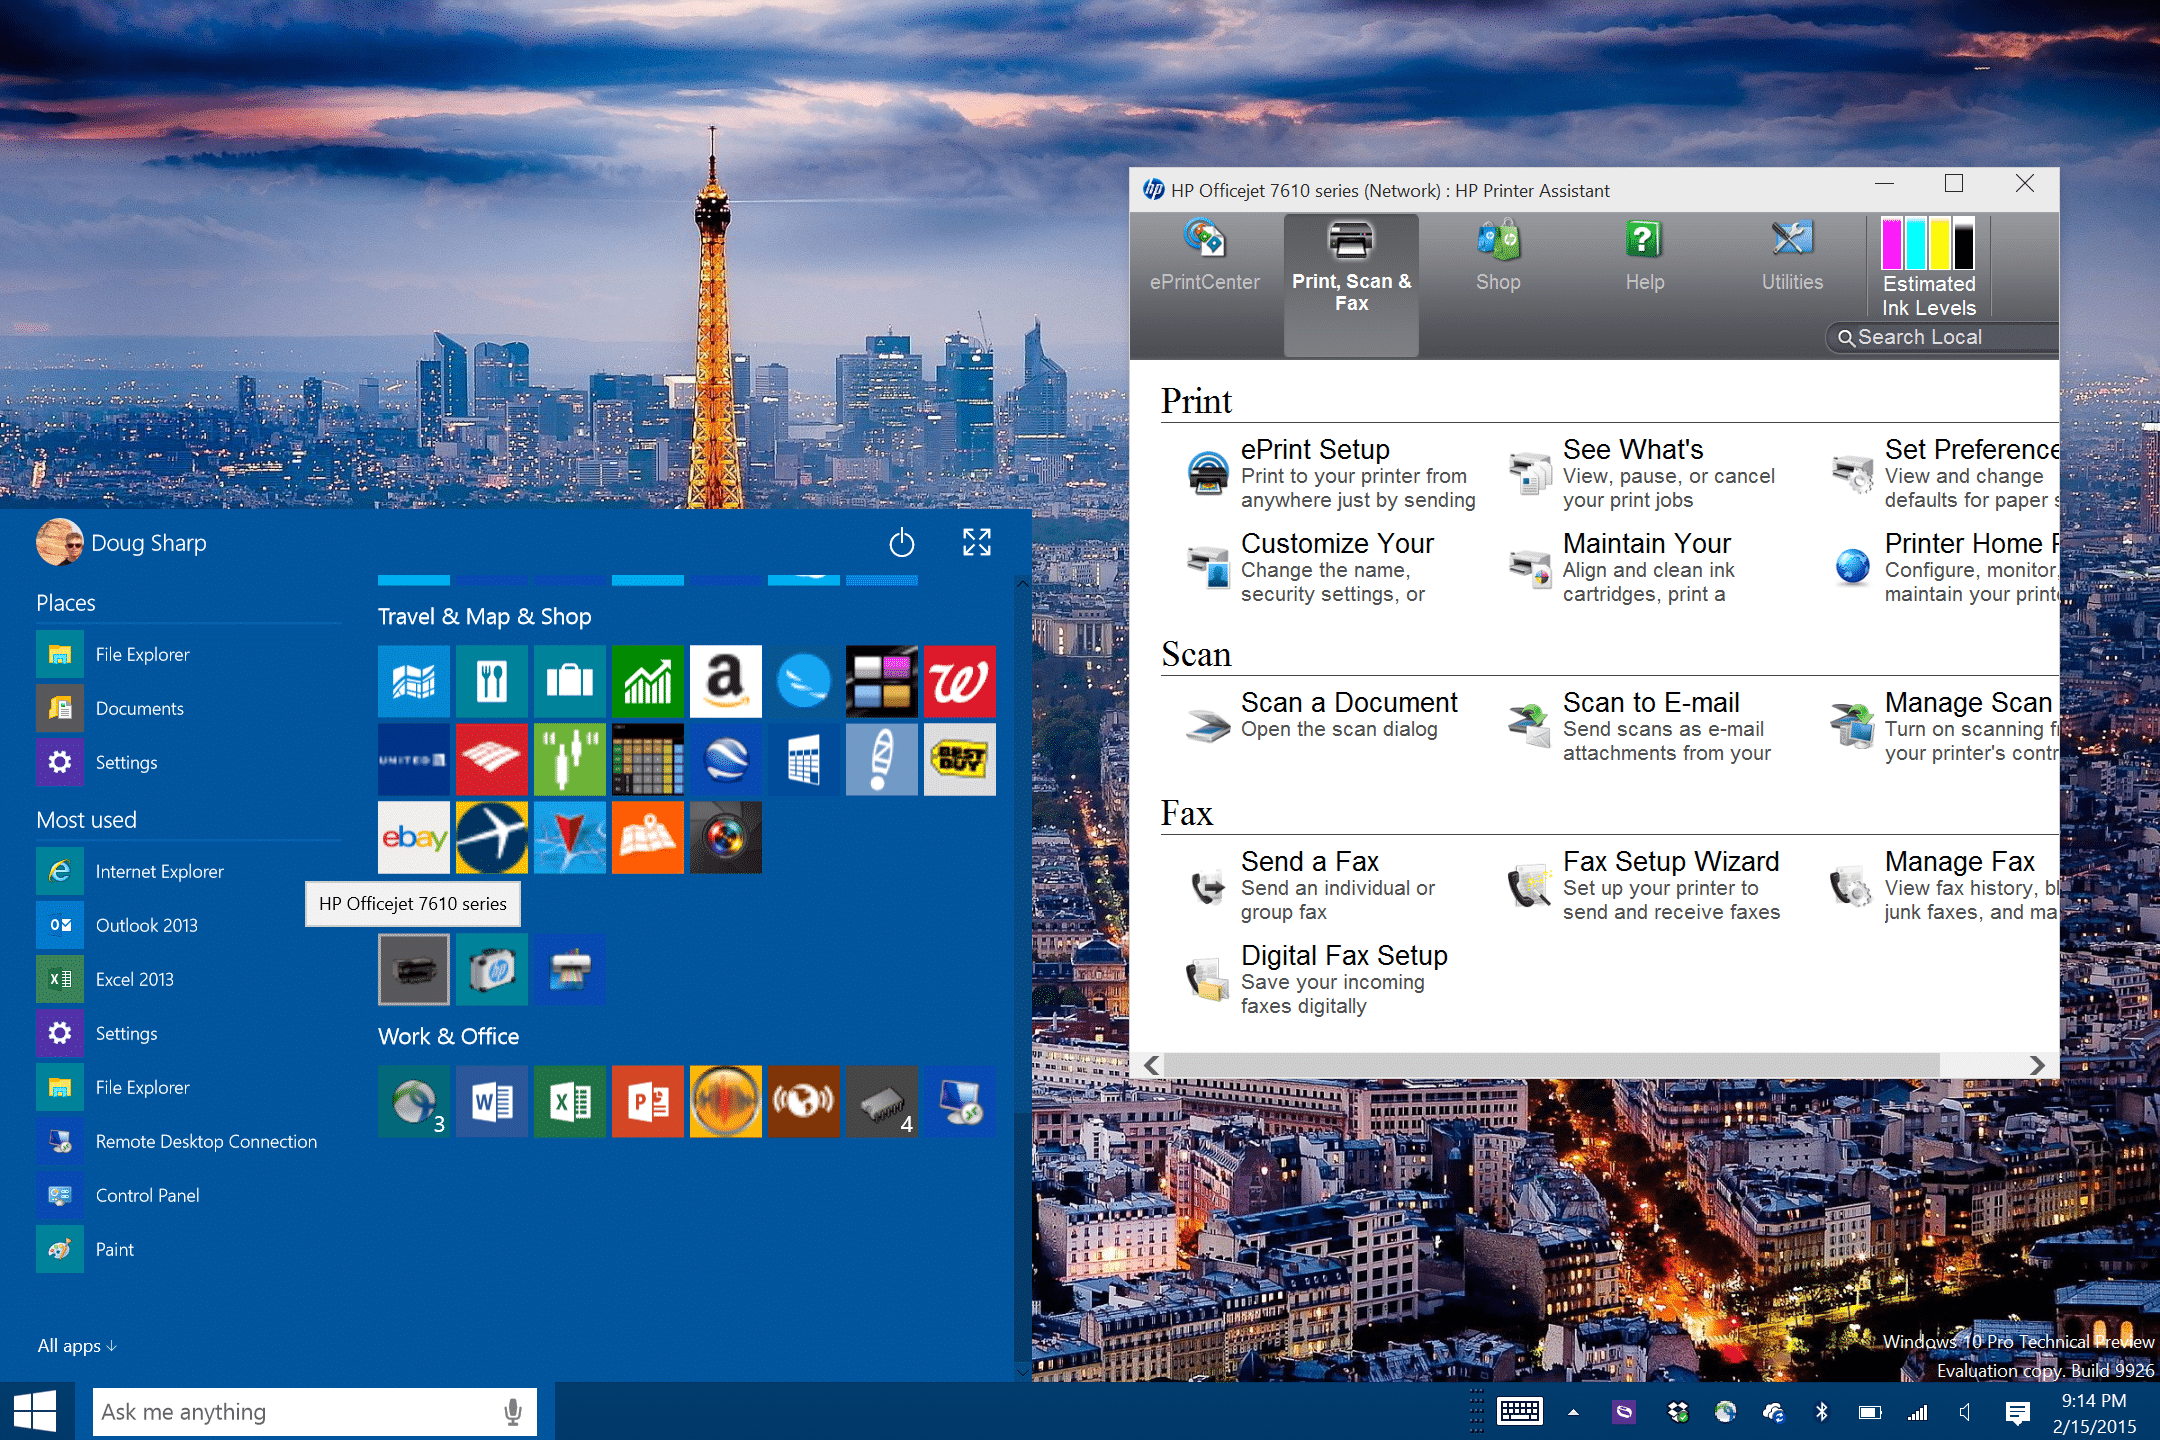Launch the eBay tile

[x=414, y=837]
